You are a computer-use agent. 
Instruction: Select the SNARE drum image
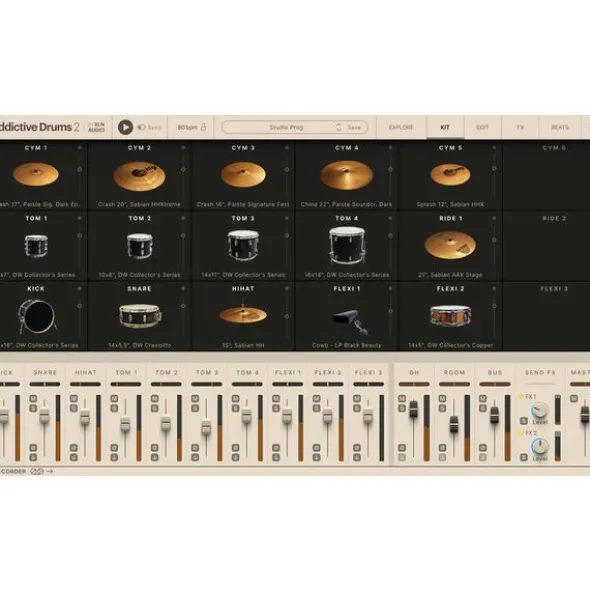[x=140, y=315]
